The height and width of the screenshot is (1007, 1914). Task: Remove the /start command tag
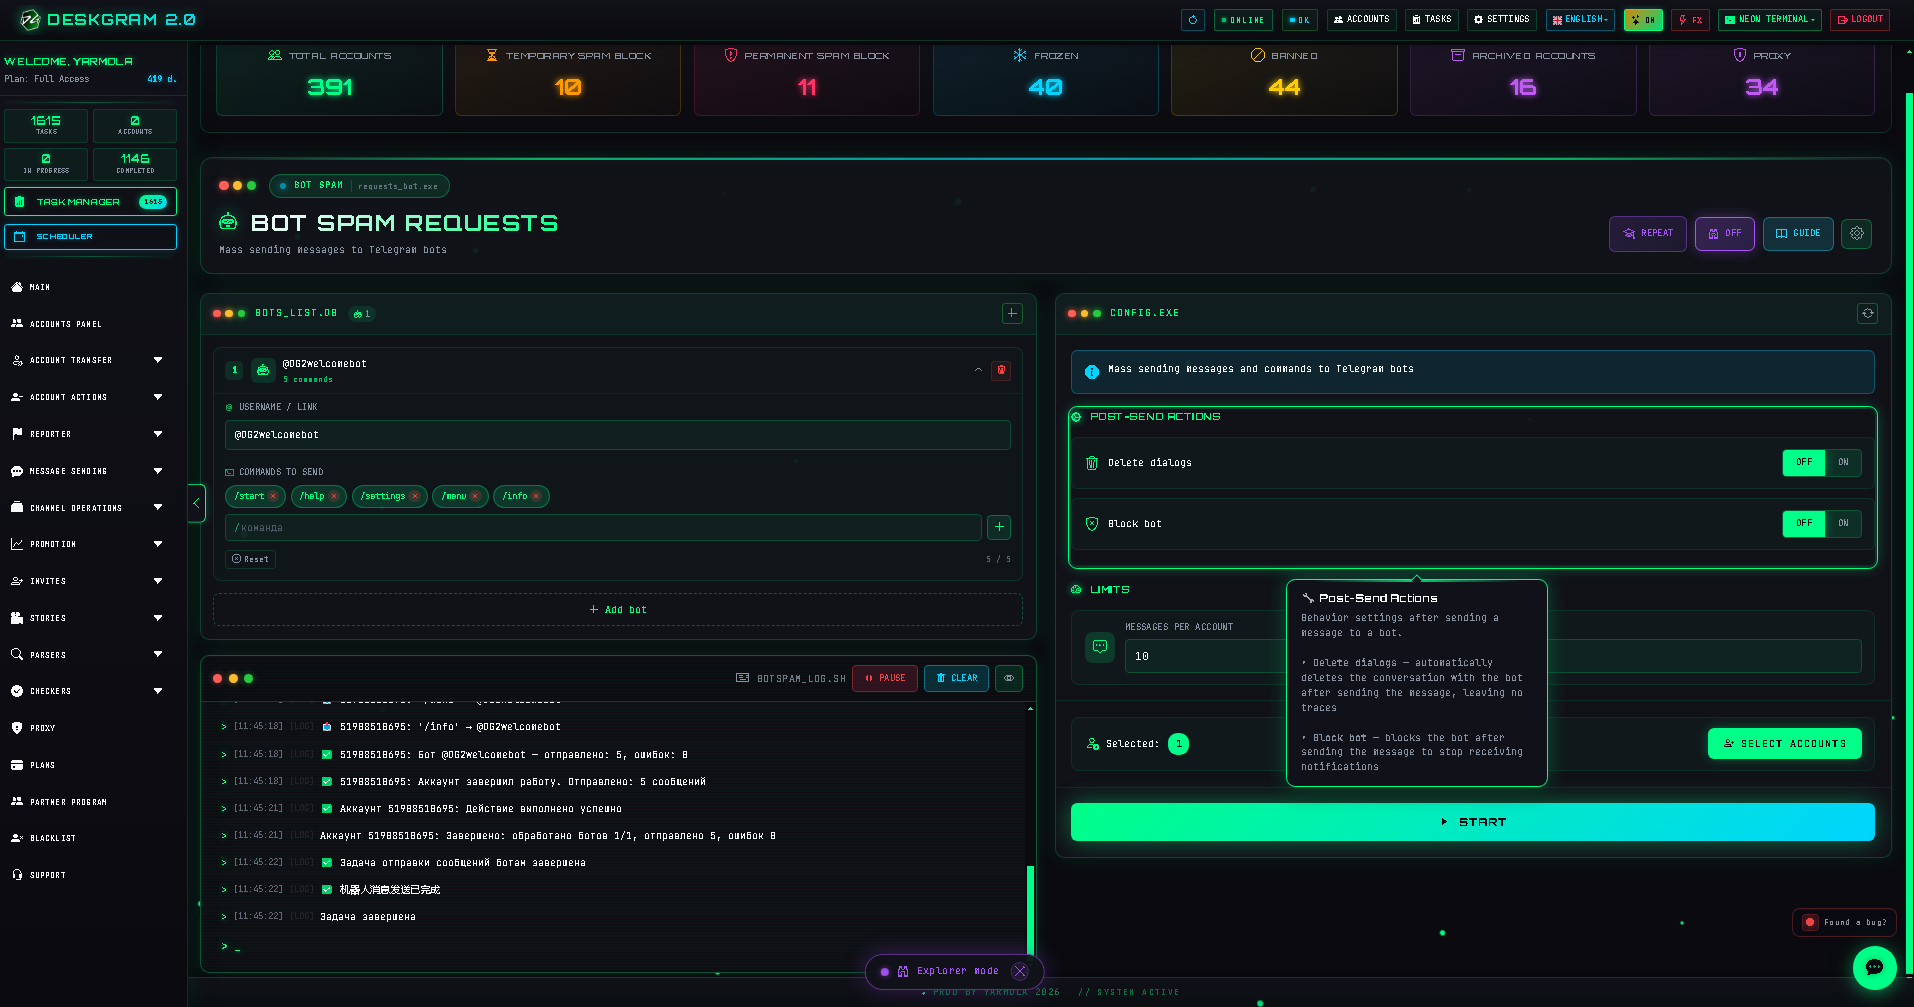[x=273, y=496]
